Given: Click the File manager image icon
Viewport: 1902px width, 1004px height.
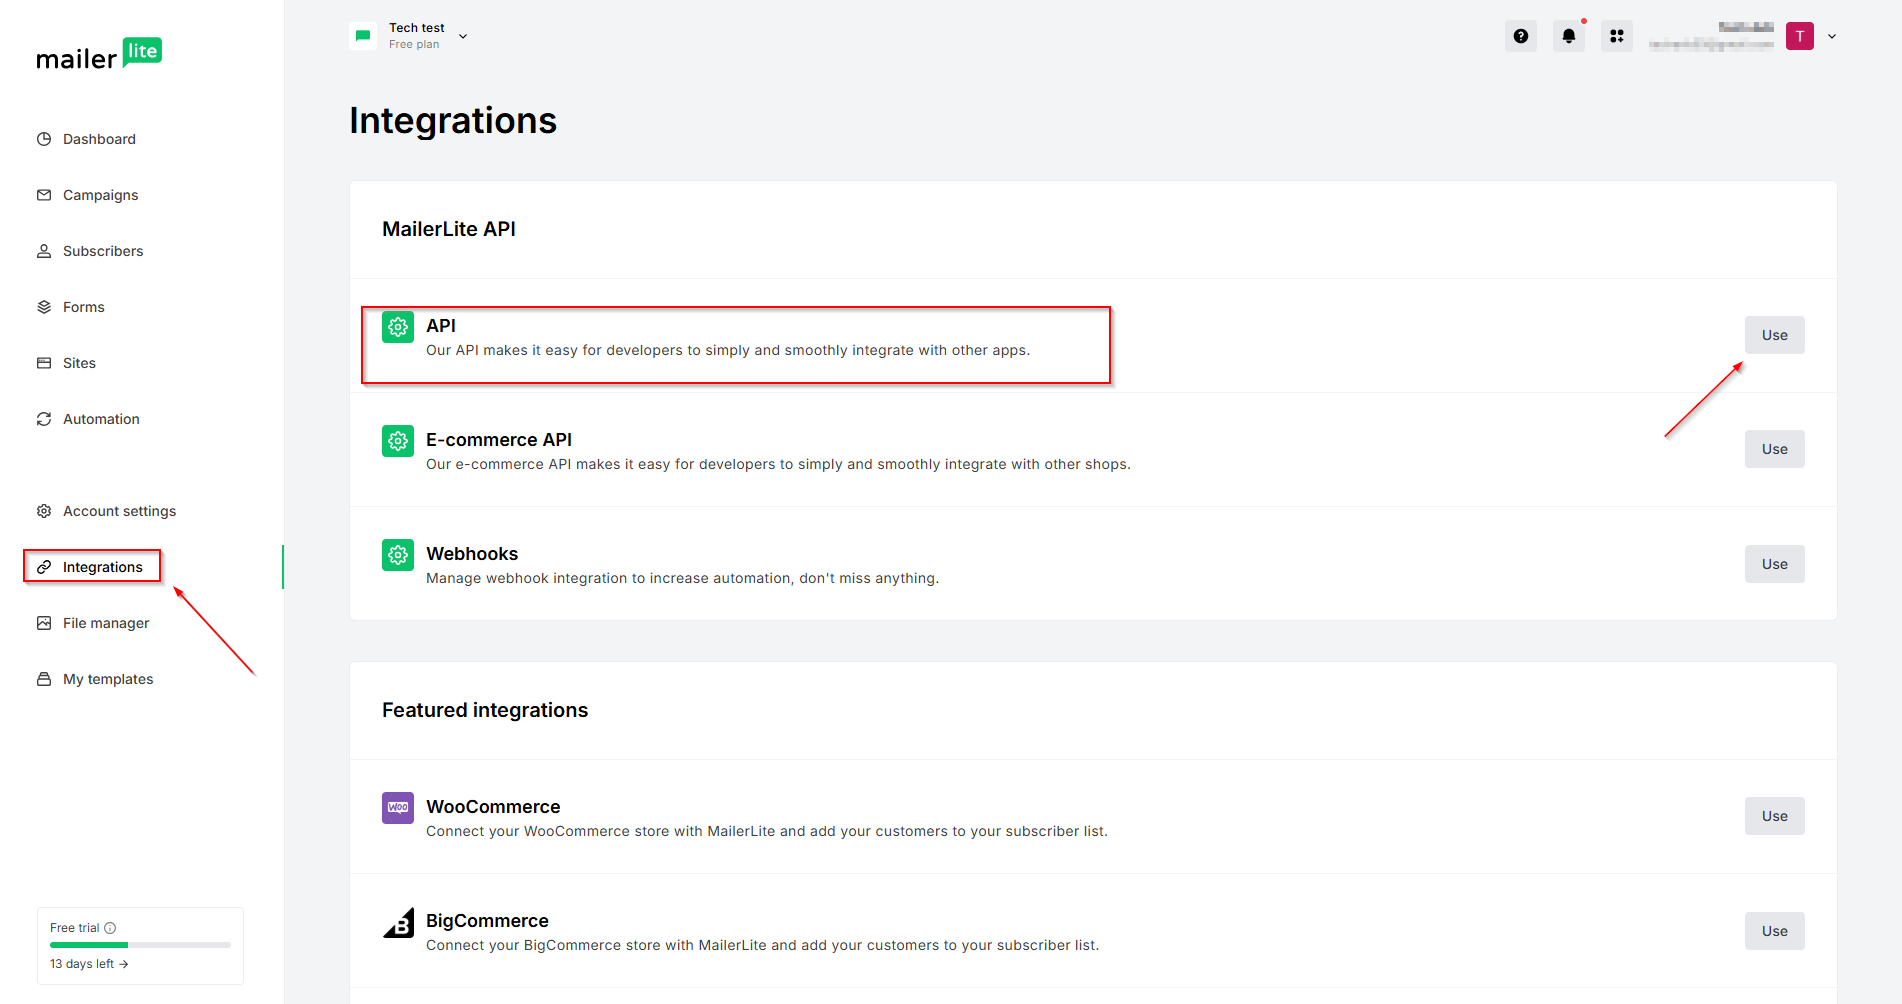Looking at the screenshot, I should [44, 623].
